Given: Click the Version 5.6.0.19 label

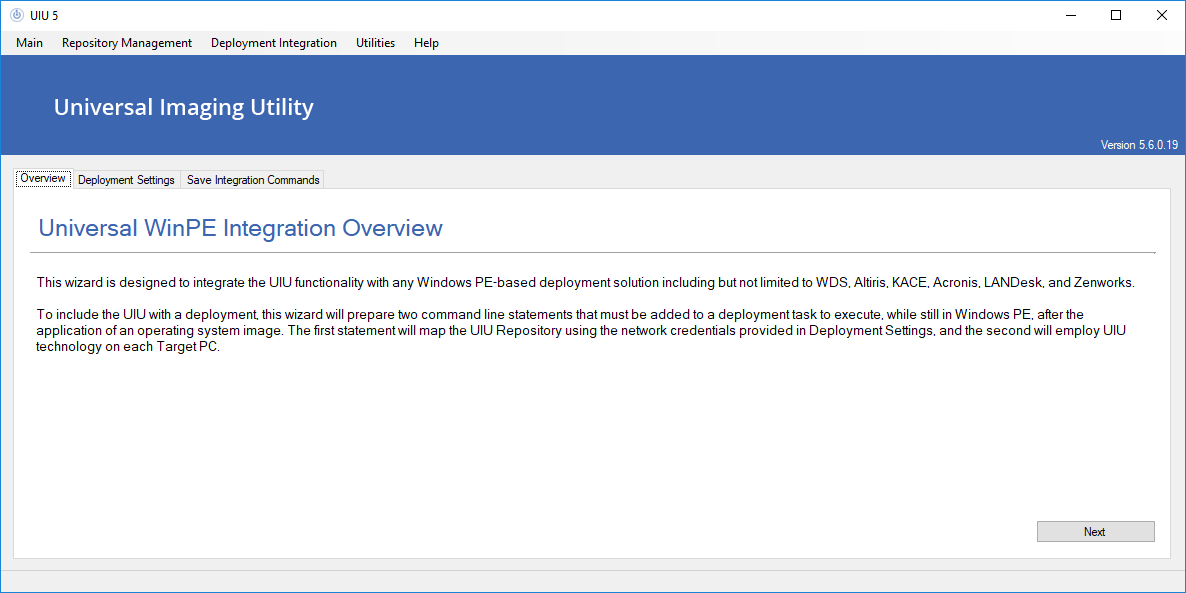Looking at the screenshot, I should click(1139, 145).
